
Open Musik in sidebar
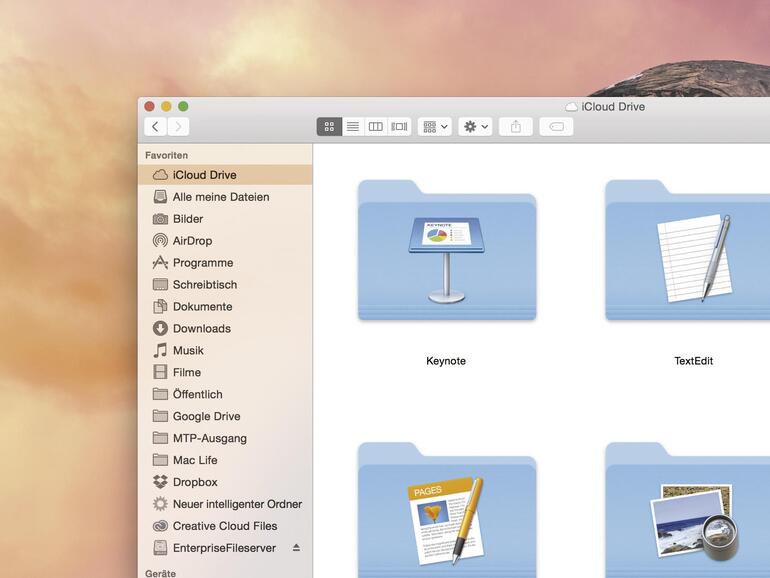coord(225,351)
